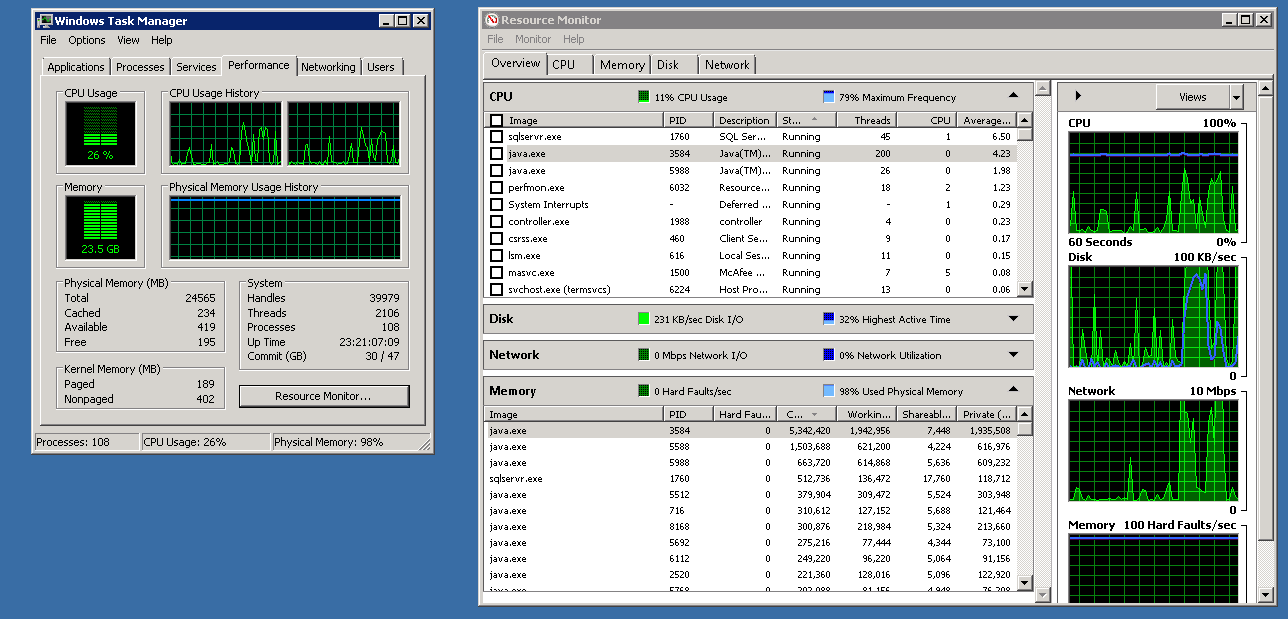Screen dimensions: 1288x619
Task: Collapse the CPU section in Overview
Action: pos(1013,96)
